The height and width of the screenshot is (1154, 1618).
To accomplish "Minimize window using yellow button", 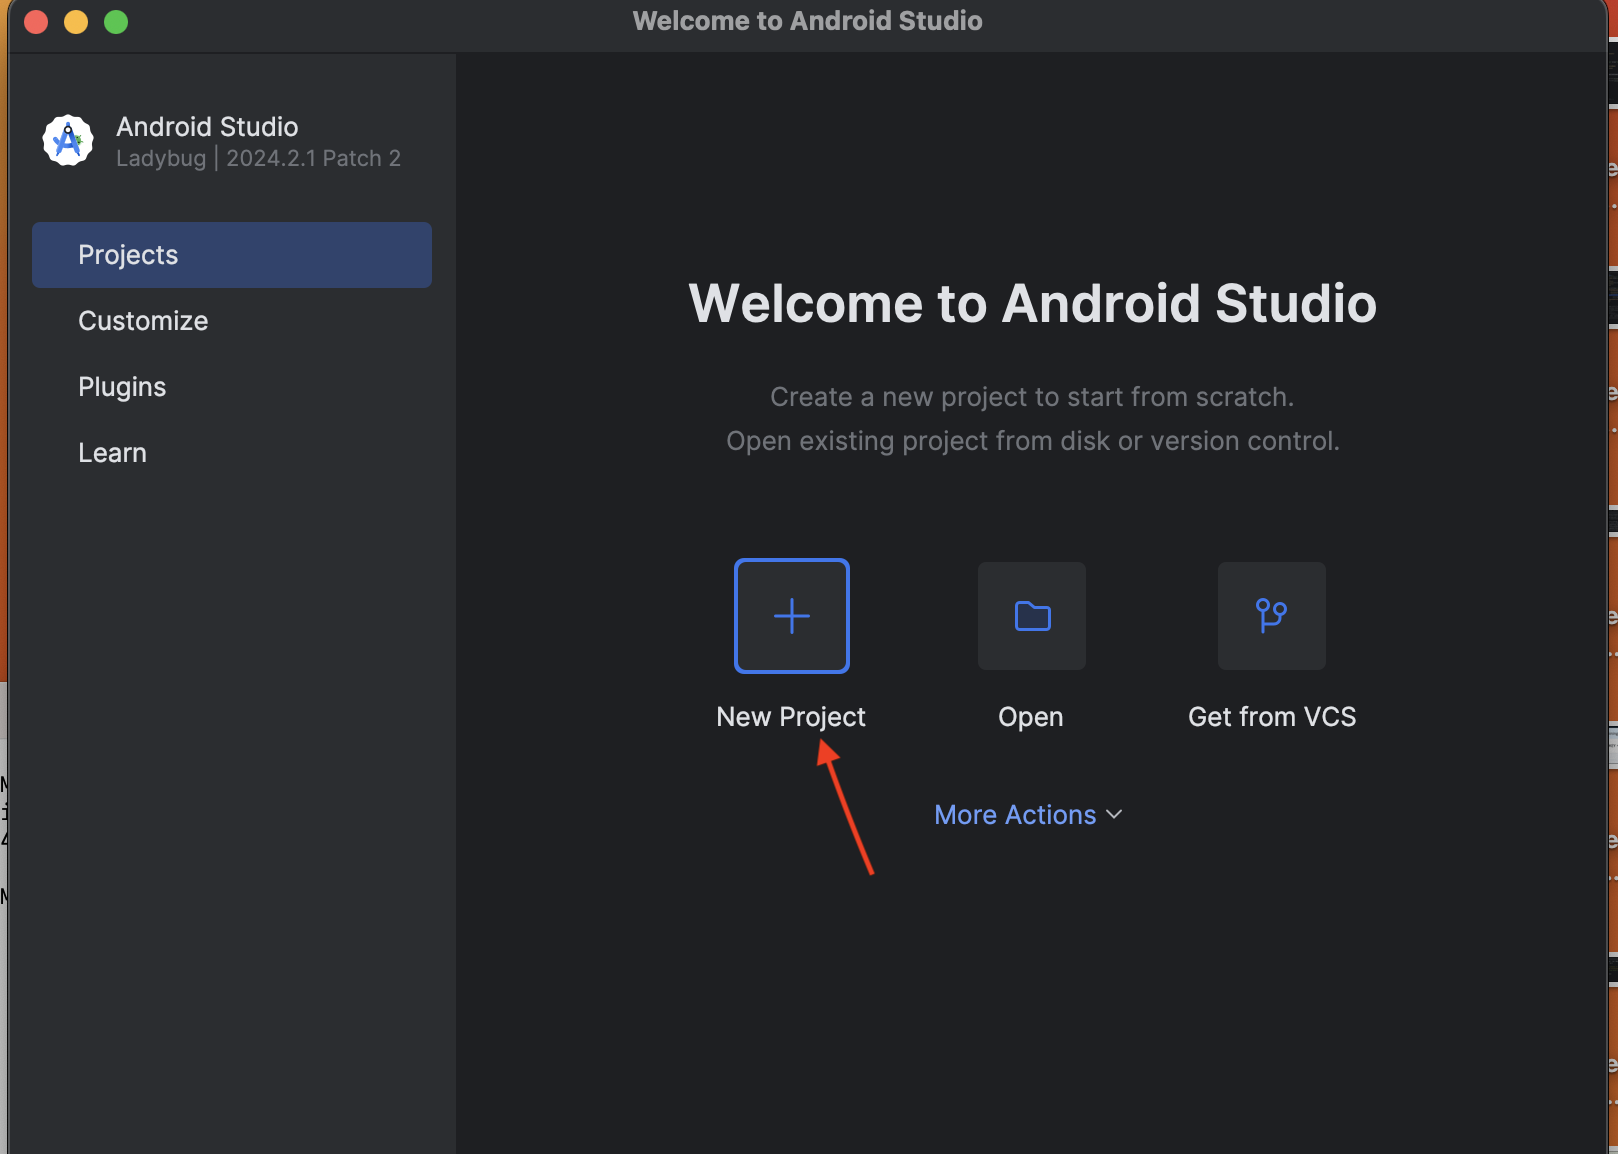I will click(76, 22).
